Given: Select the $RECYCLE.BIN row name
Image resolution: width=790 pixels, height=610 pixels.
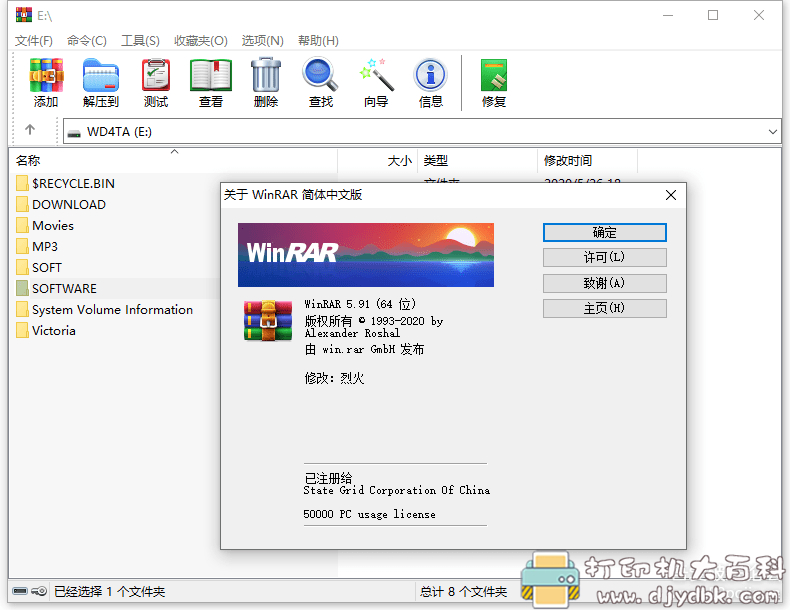Looking at the screenshot, I should coord(74,183).
